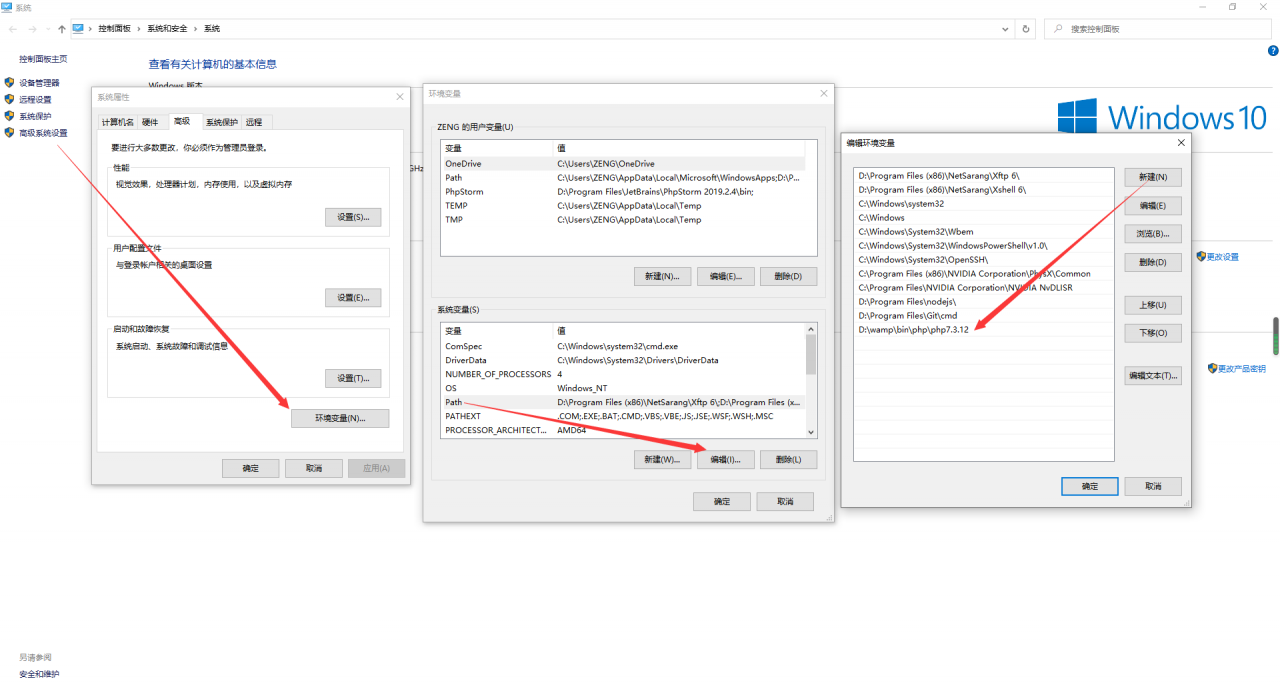Click the 环境变量(N)... button

(x=339, y=419)
